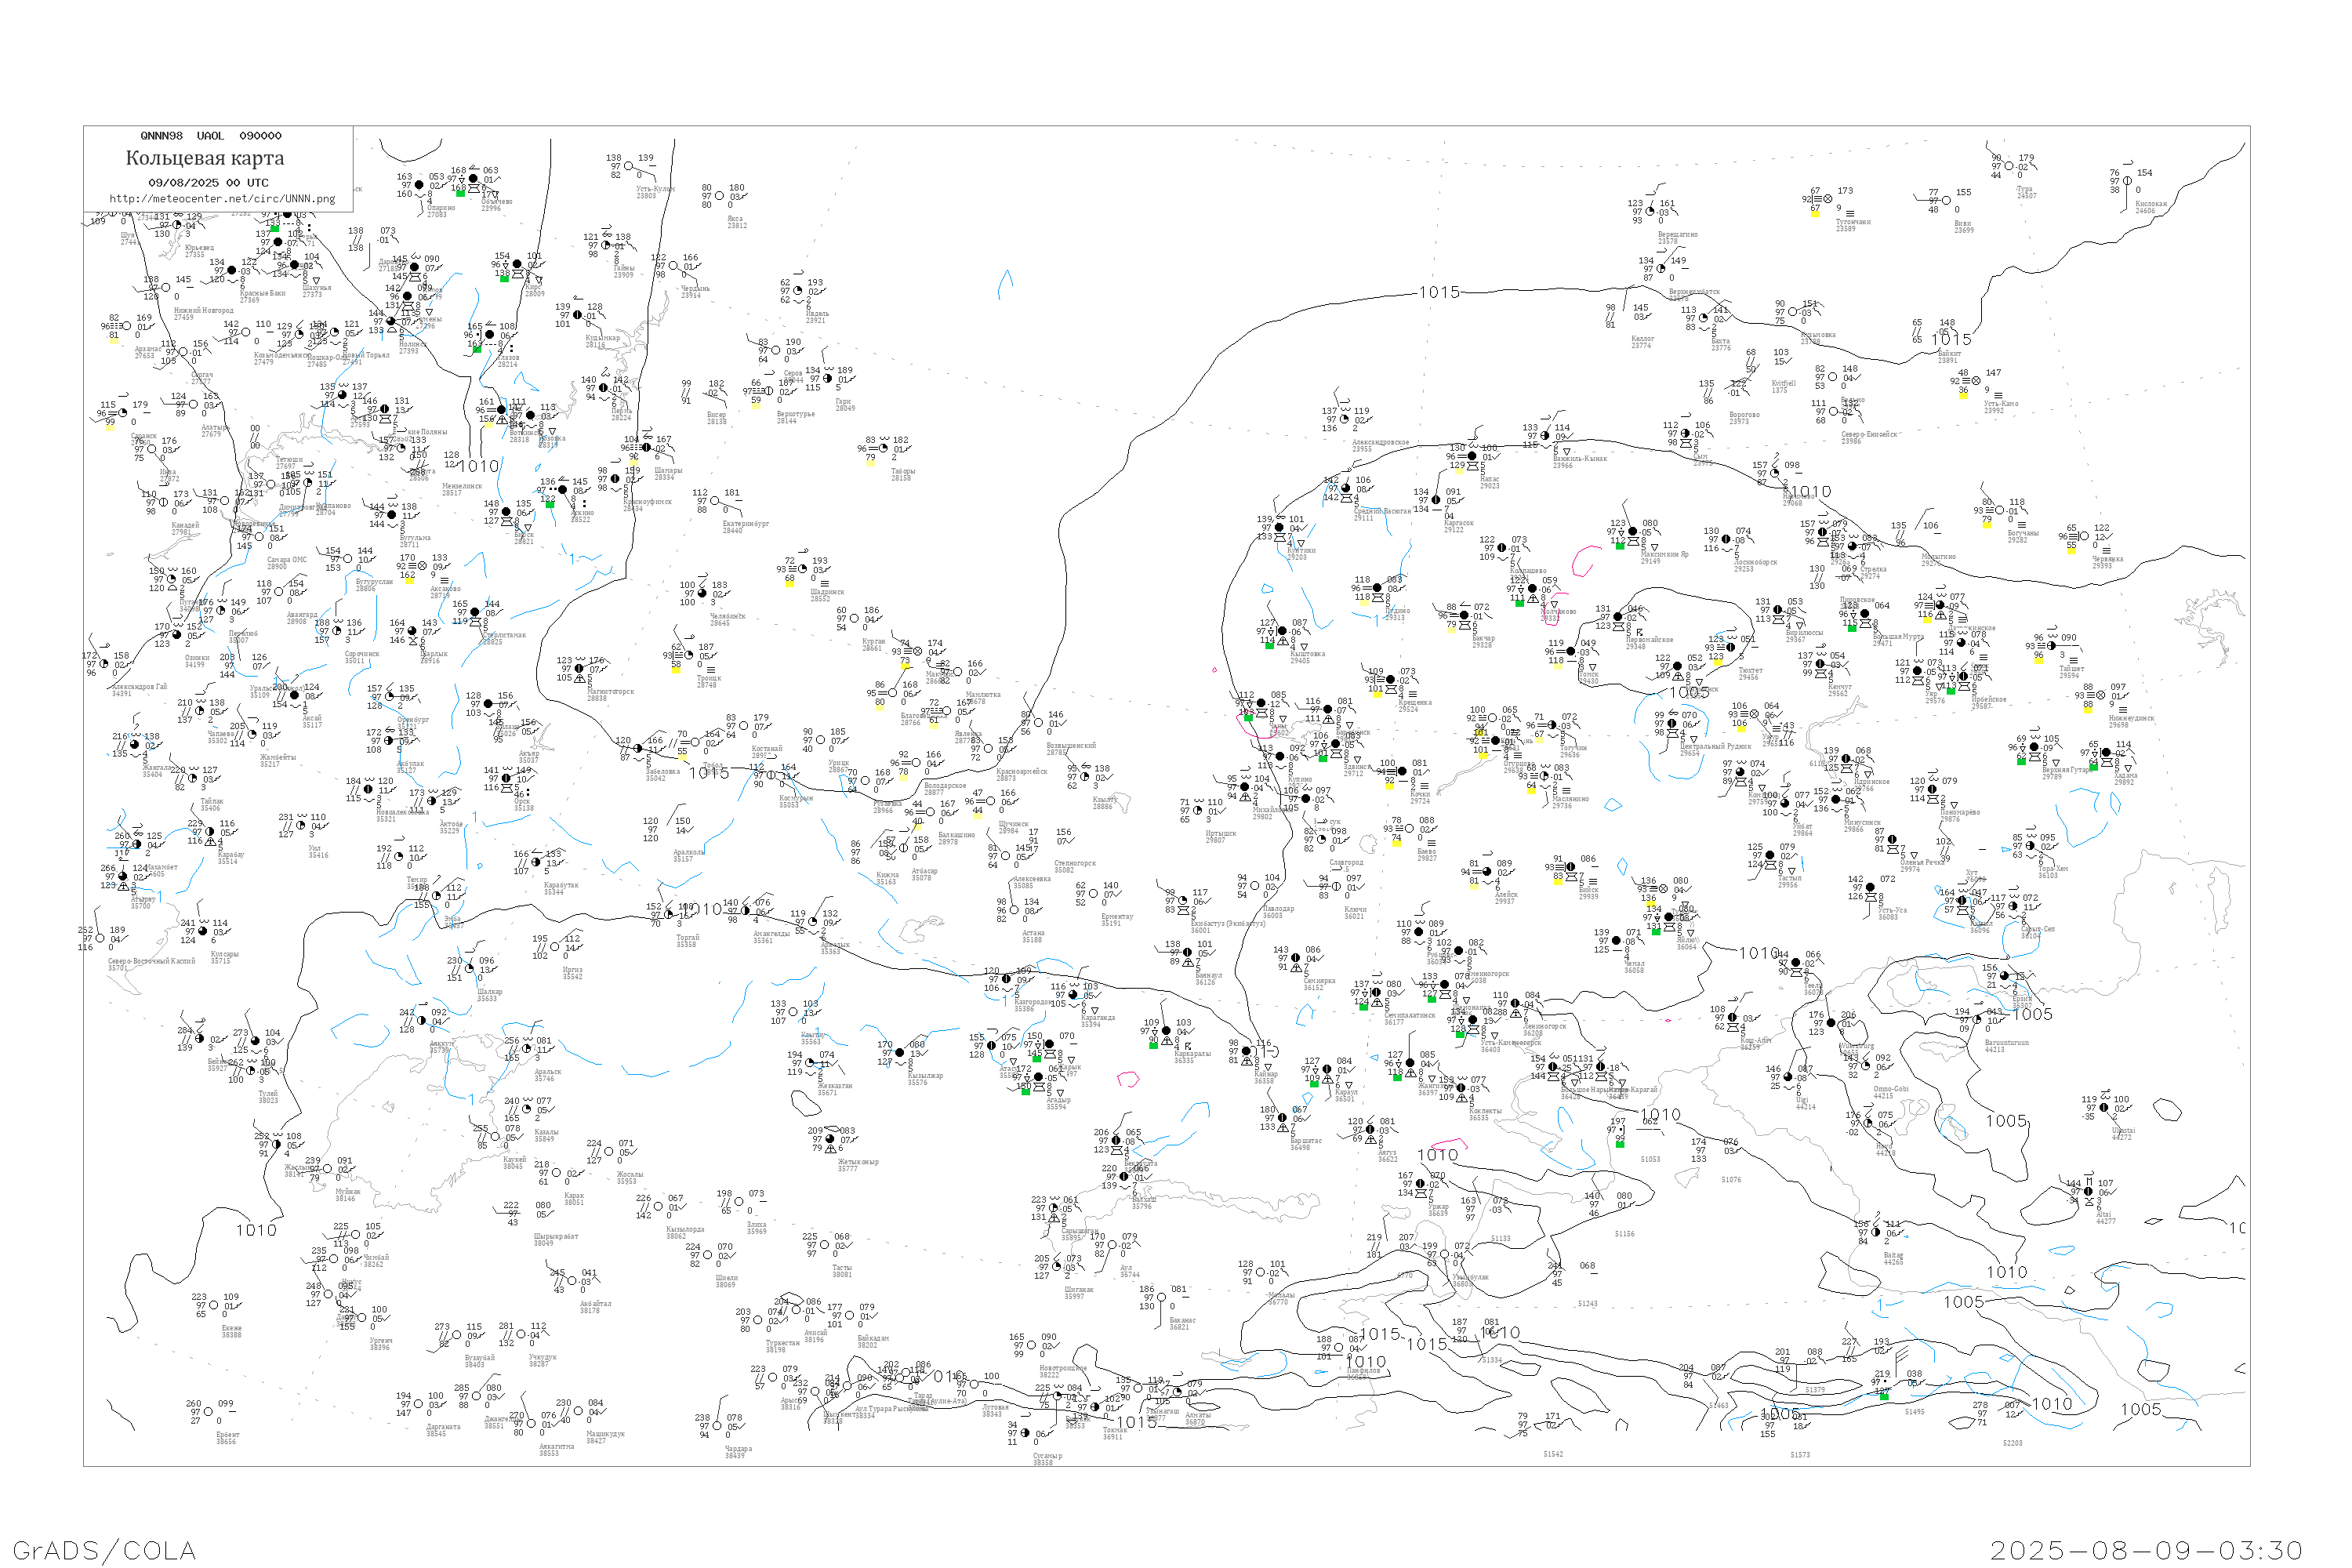This screenshot has height=1568, width=2352.
Task: Click the filled station circle at Глазов
Action: pyautogui.click(x=490, y=335)
